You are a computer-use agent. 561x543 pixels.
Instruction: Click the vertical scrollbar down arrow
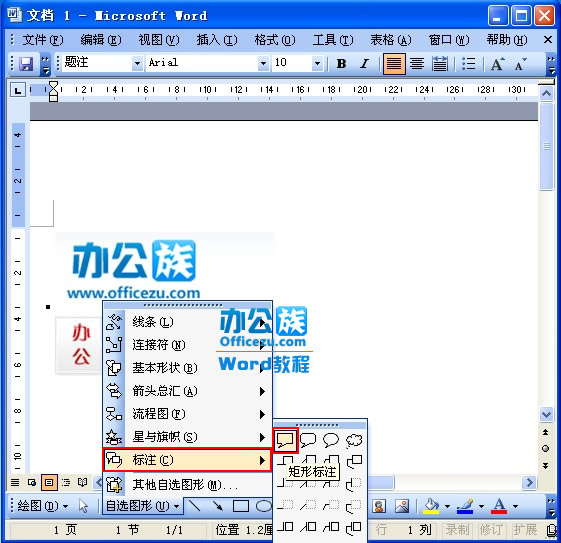[546, 415]
